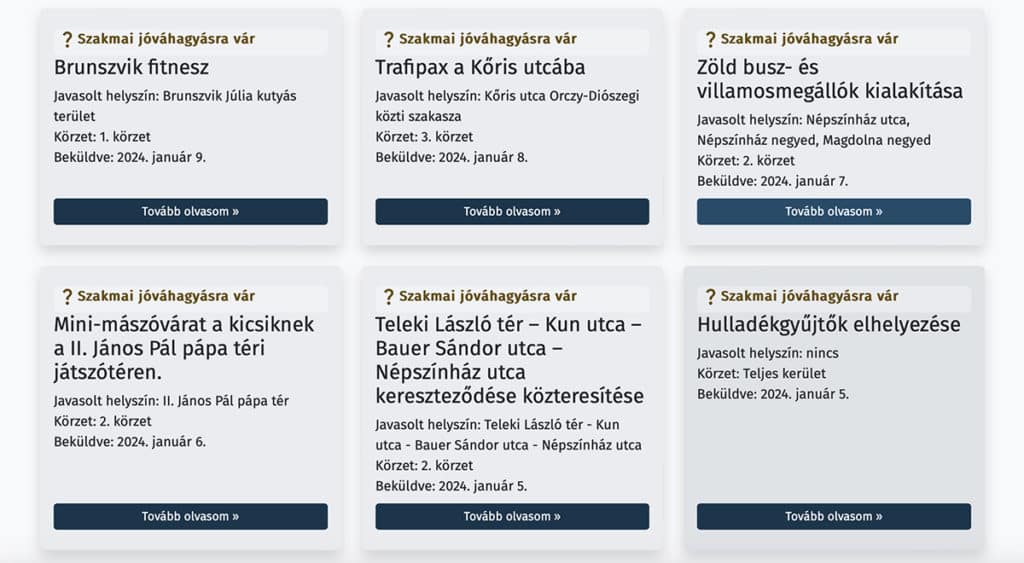
Task: Click question mark icon on Hulladékgyűjtők card
Action: click(x=711, y=297)
